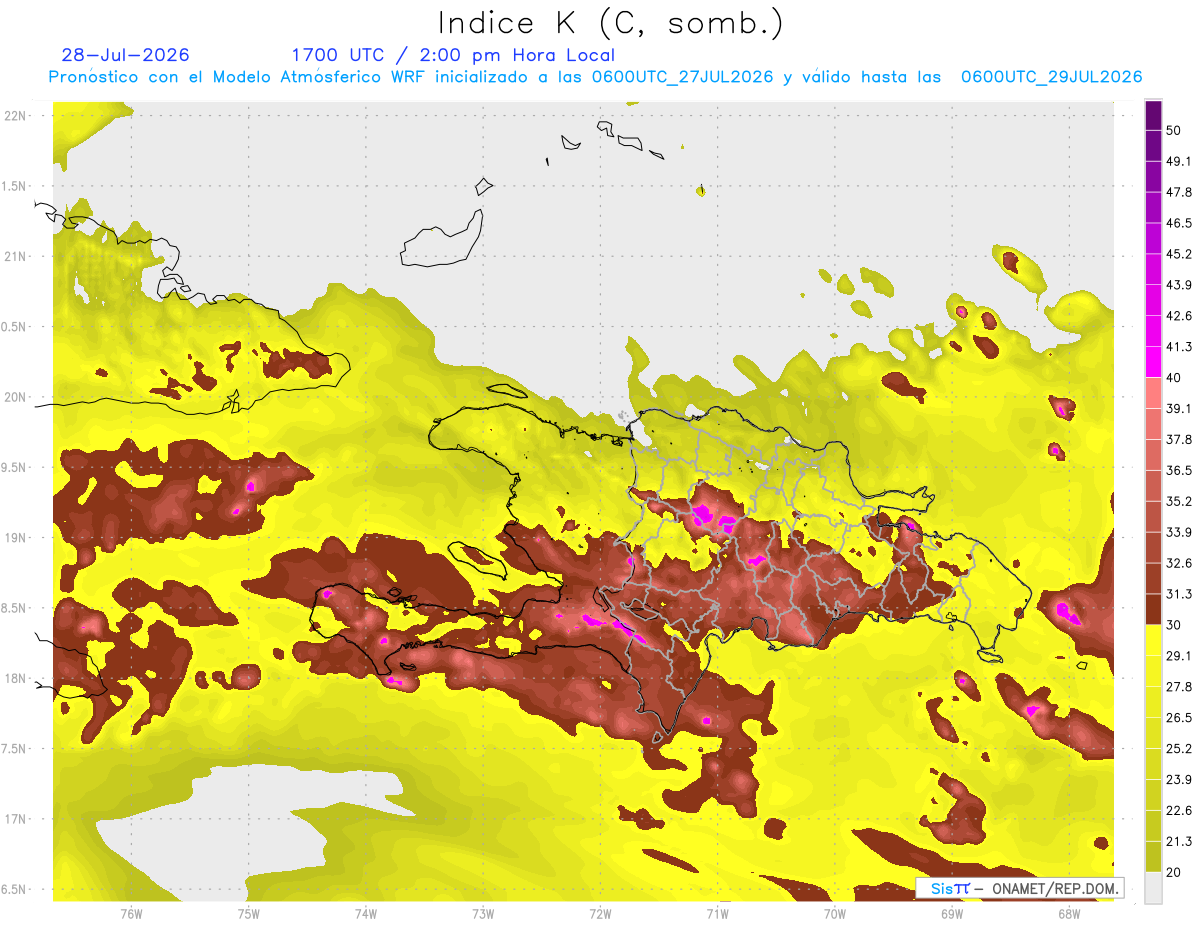Click "1700 UTC / 2:00 pm Hora Local" text
The width and height of the screenshot is (1200, 927).
point(453,55)
